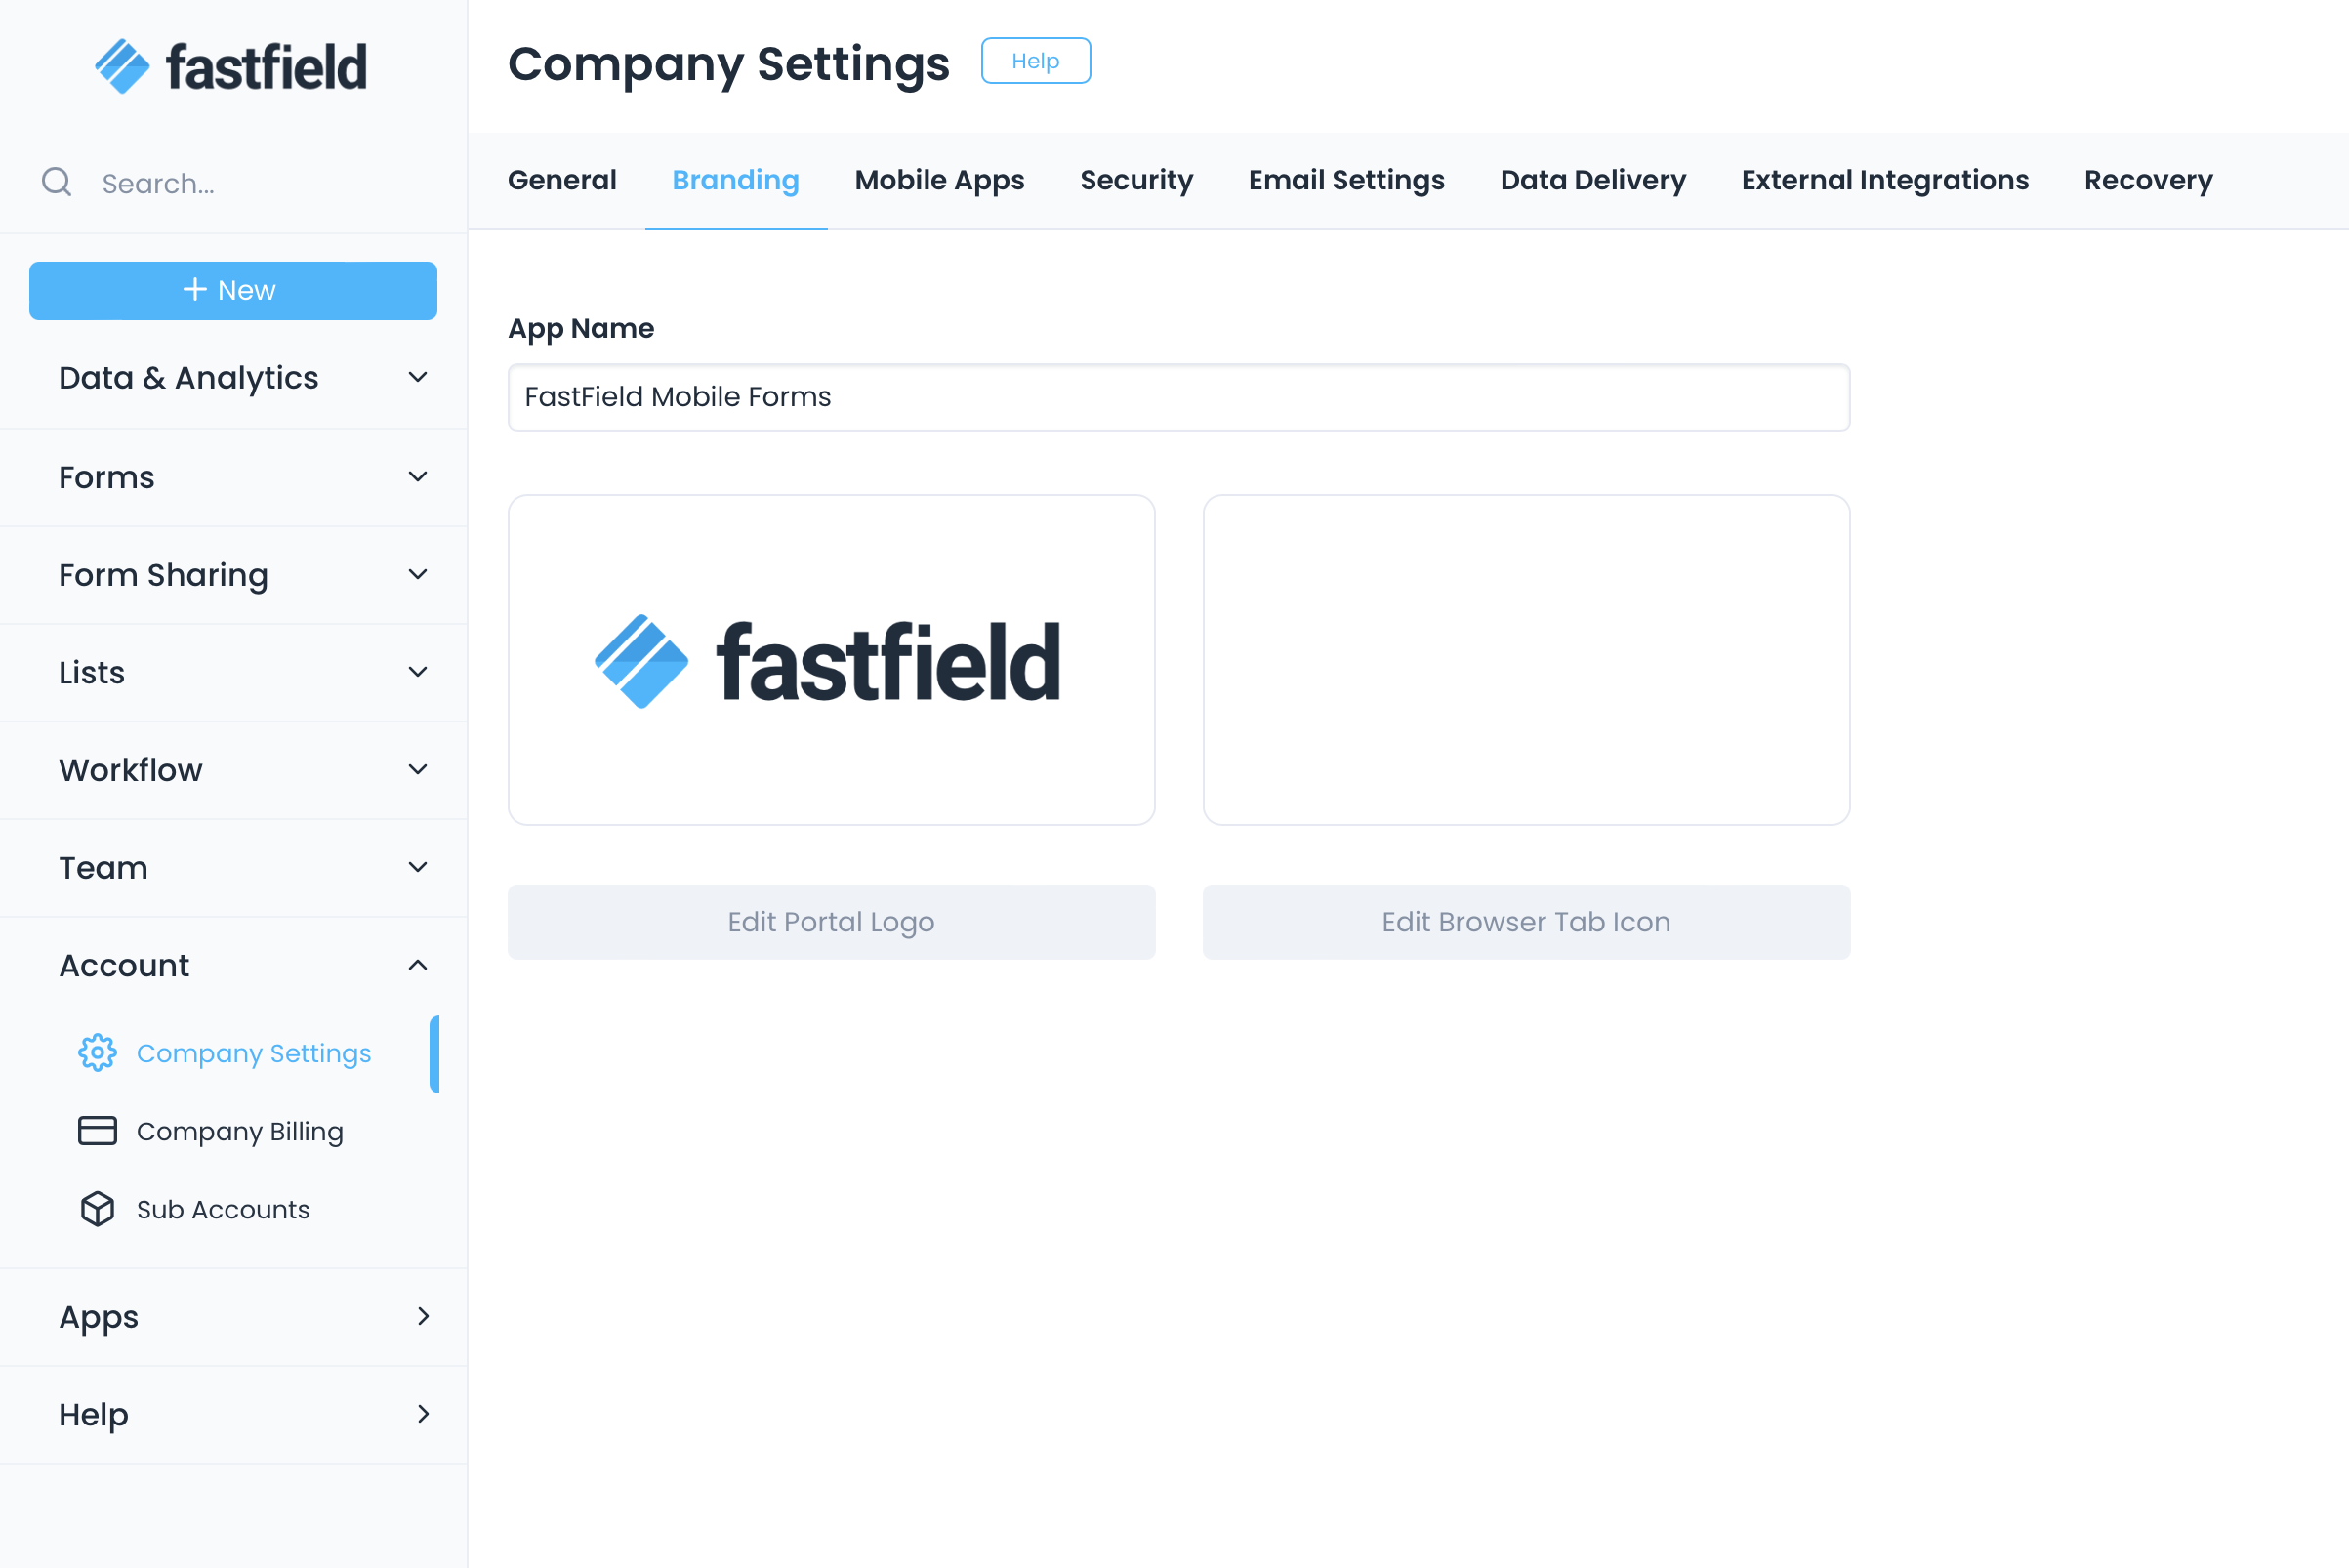This screenshot has width=2349, height=1568.
Task: Click the search magnifier icon in the sidebar
Action: [56, 182]
